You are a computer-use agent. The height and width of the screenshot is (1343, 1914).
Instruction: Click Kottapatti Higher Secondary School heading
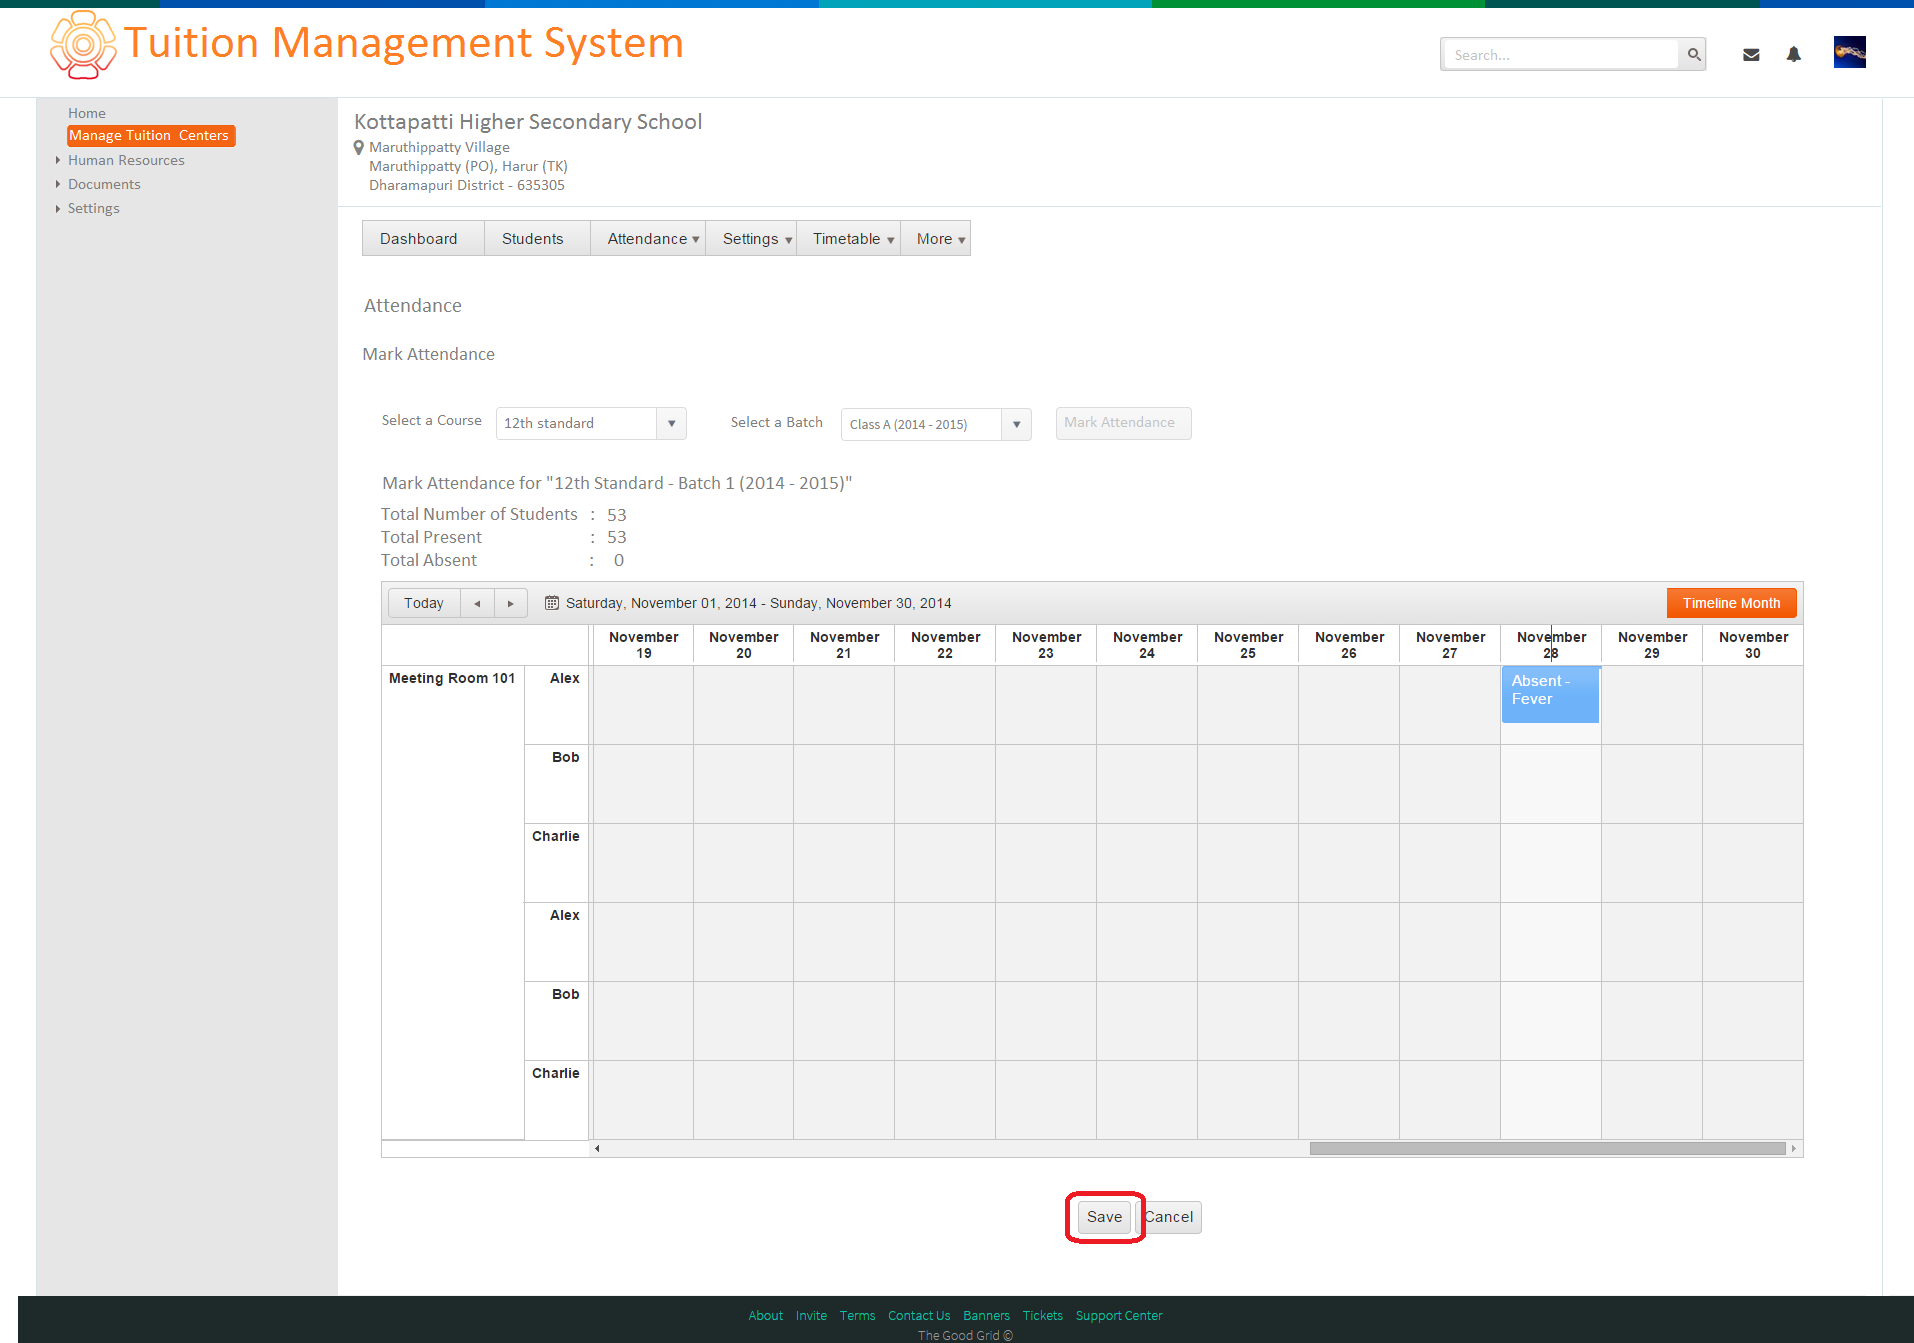pos(528,122)
